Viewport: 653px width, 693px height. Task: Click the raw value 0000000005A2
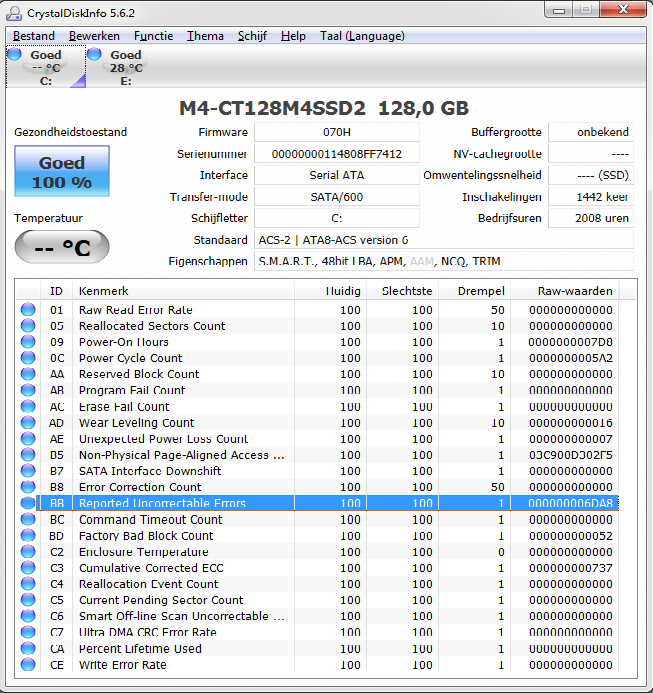(x=570, y=358)
